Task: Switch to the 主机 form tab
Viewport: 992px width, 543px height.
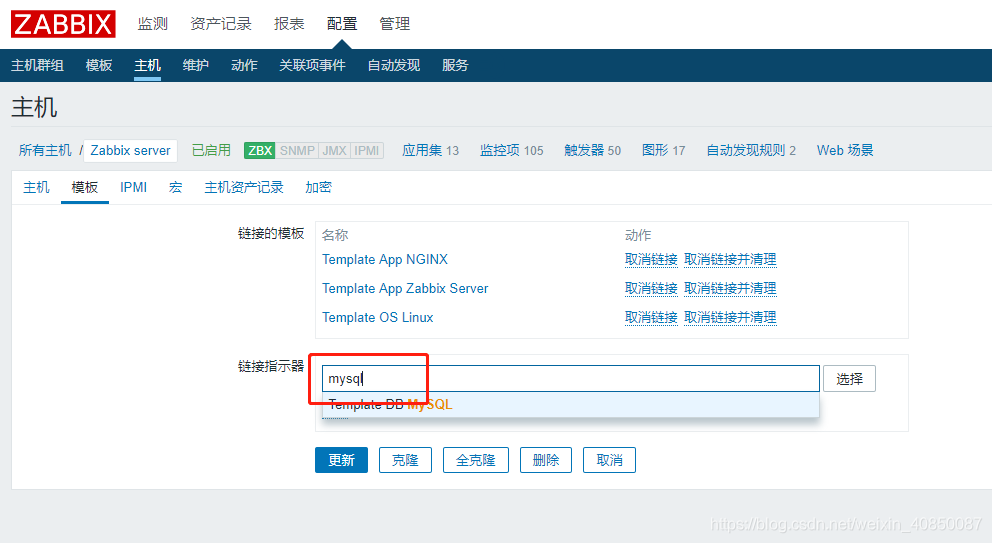Action: (x=36, y=187)
